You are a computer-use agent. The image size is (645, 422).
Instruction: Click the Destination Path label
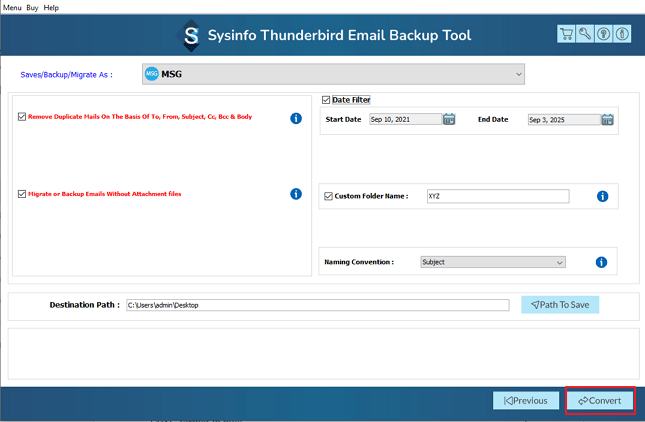(x=84, y=305)
